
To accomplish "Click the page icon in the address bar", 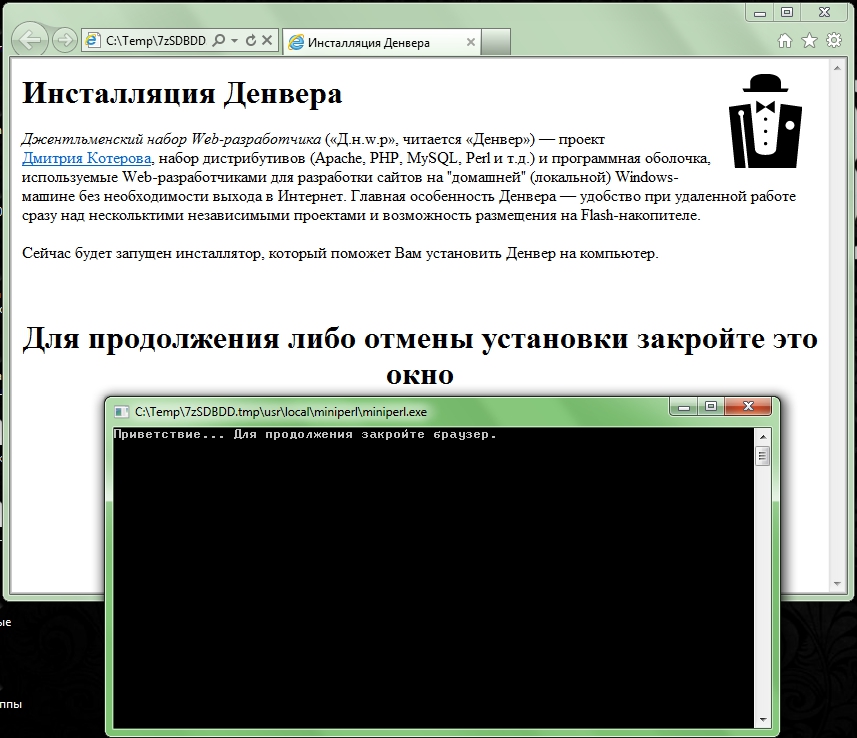I will pyautogui.click(x=93, y=40).
